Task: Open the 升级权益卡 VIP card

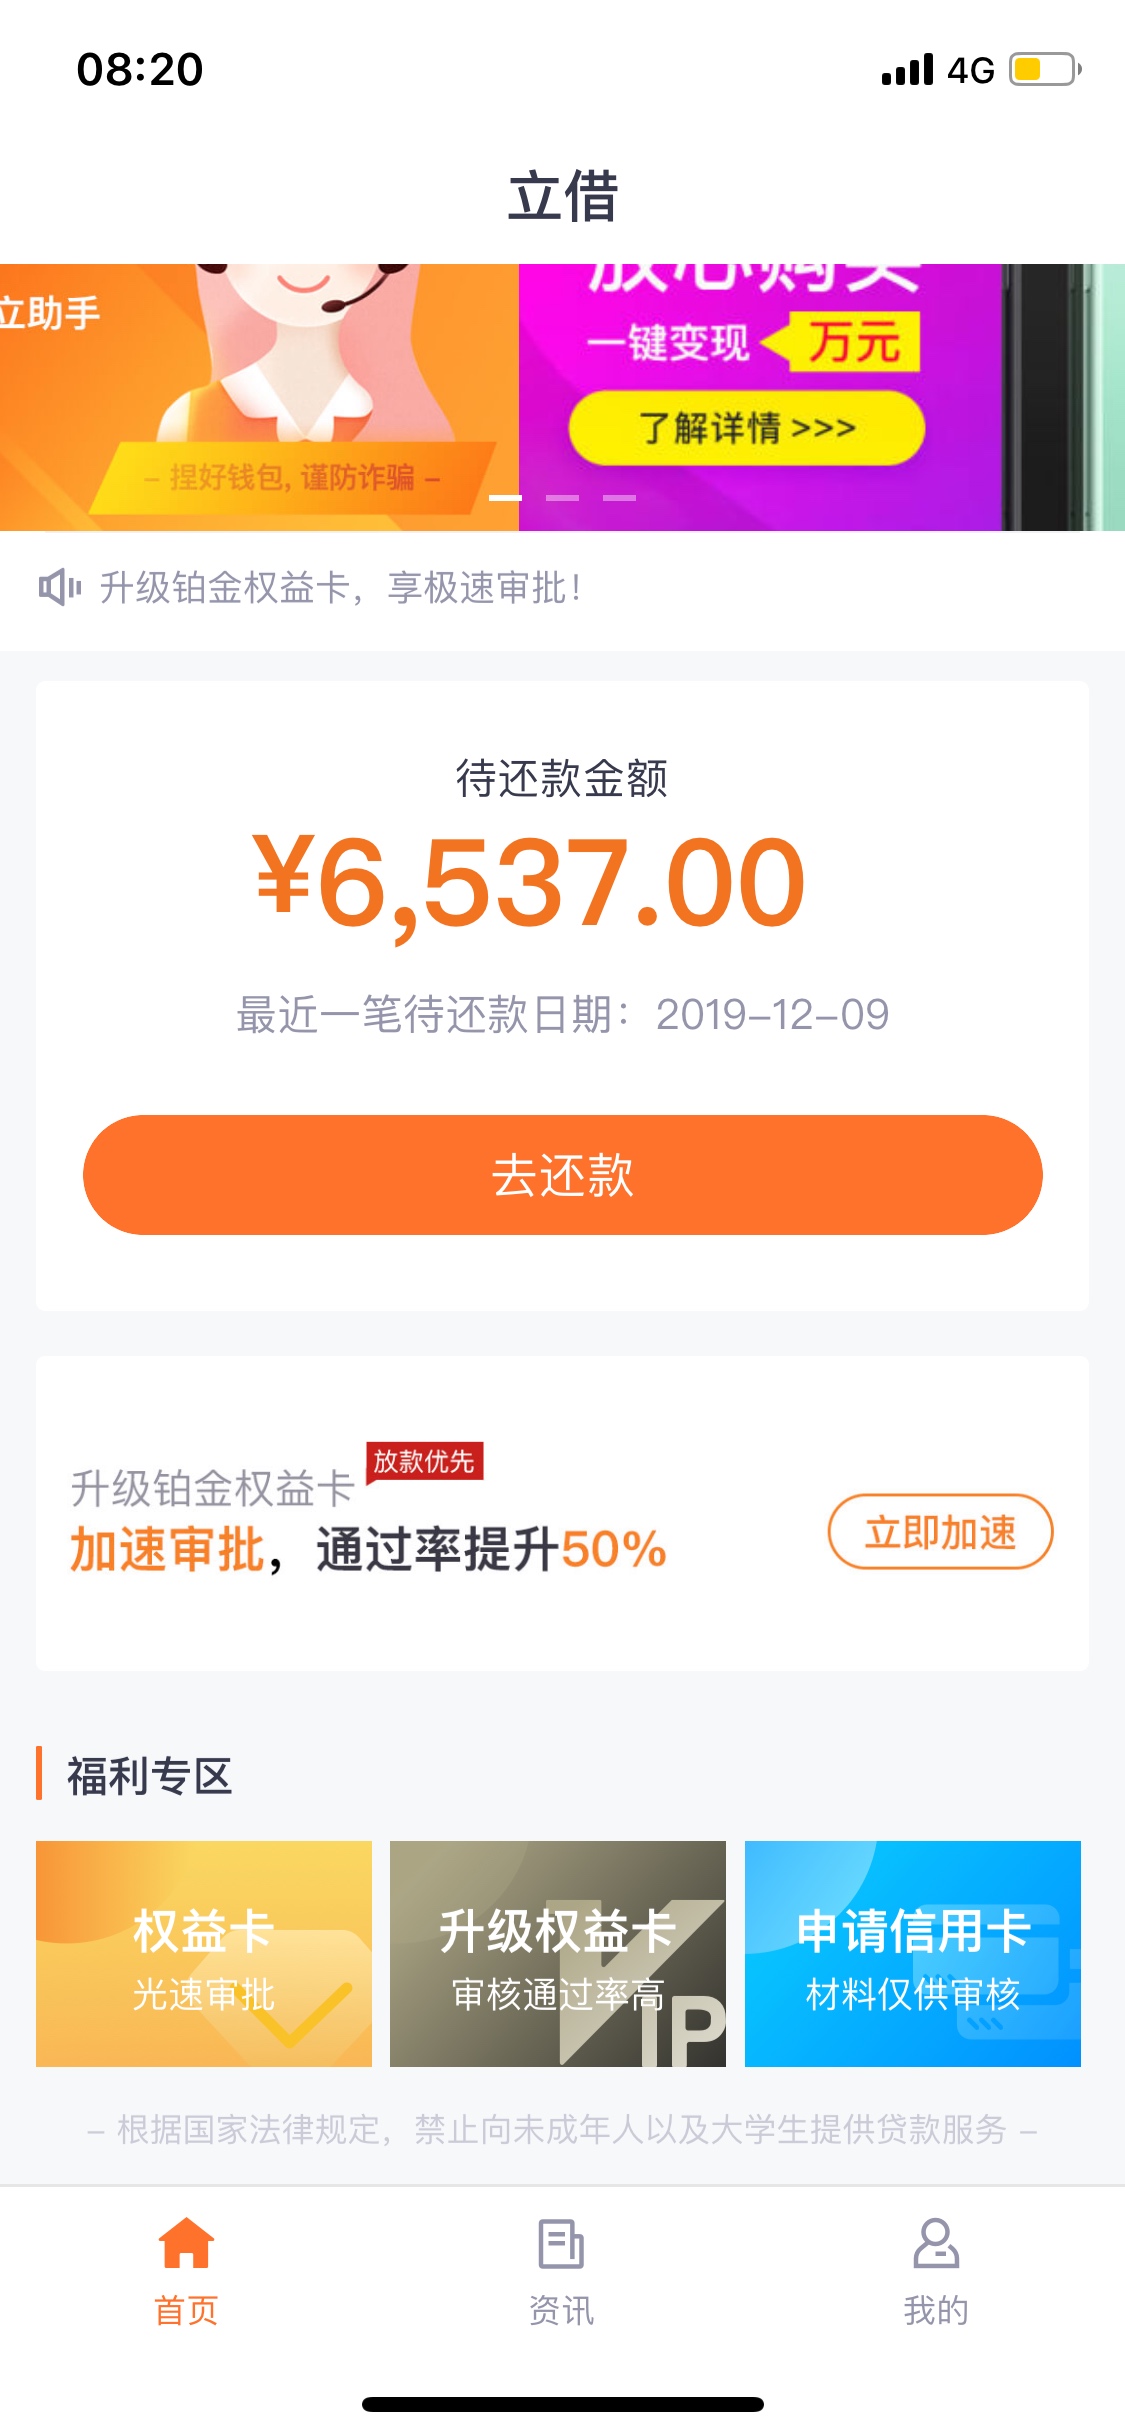Action: [558, 1953]
